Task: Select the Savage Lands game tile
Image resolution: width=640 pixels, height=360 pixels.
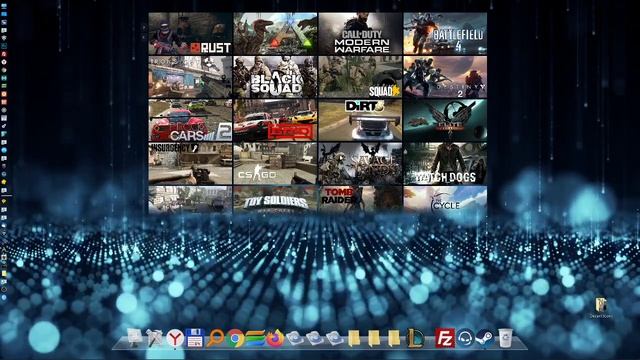Action: point(360,164)
